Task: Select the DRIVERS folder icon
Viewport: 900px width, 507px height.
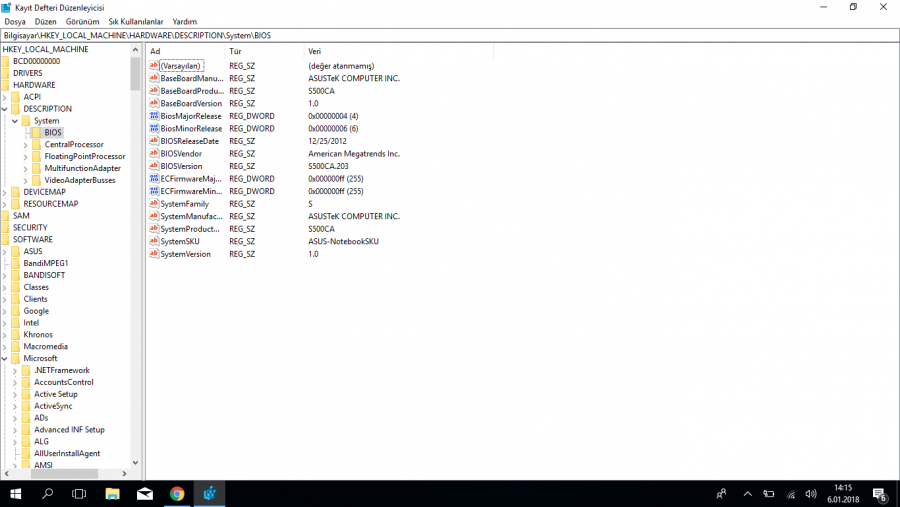Action: (5, 73)
